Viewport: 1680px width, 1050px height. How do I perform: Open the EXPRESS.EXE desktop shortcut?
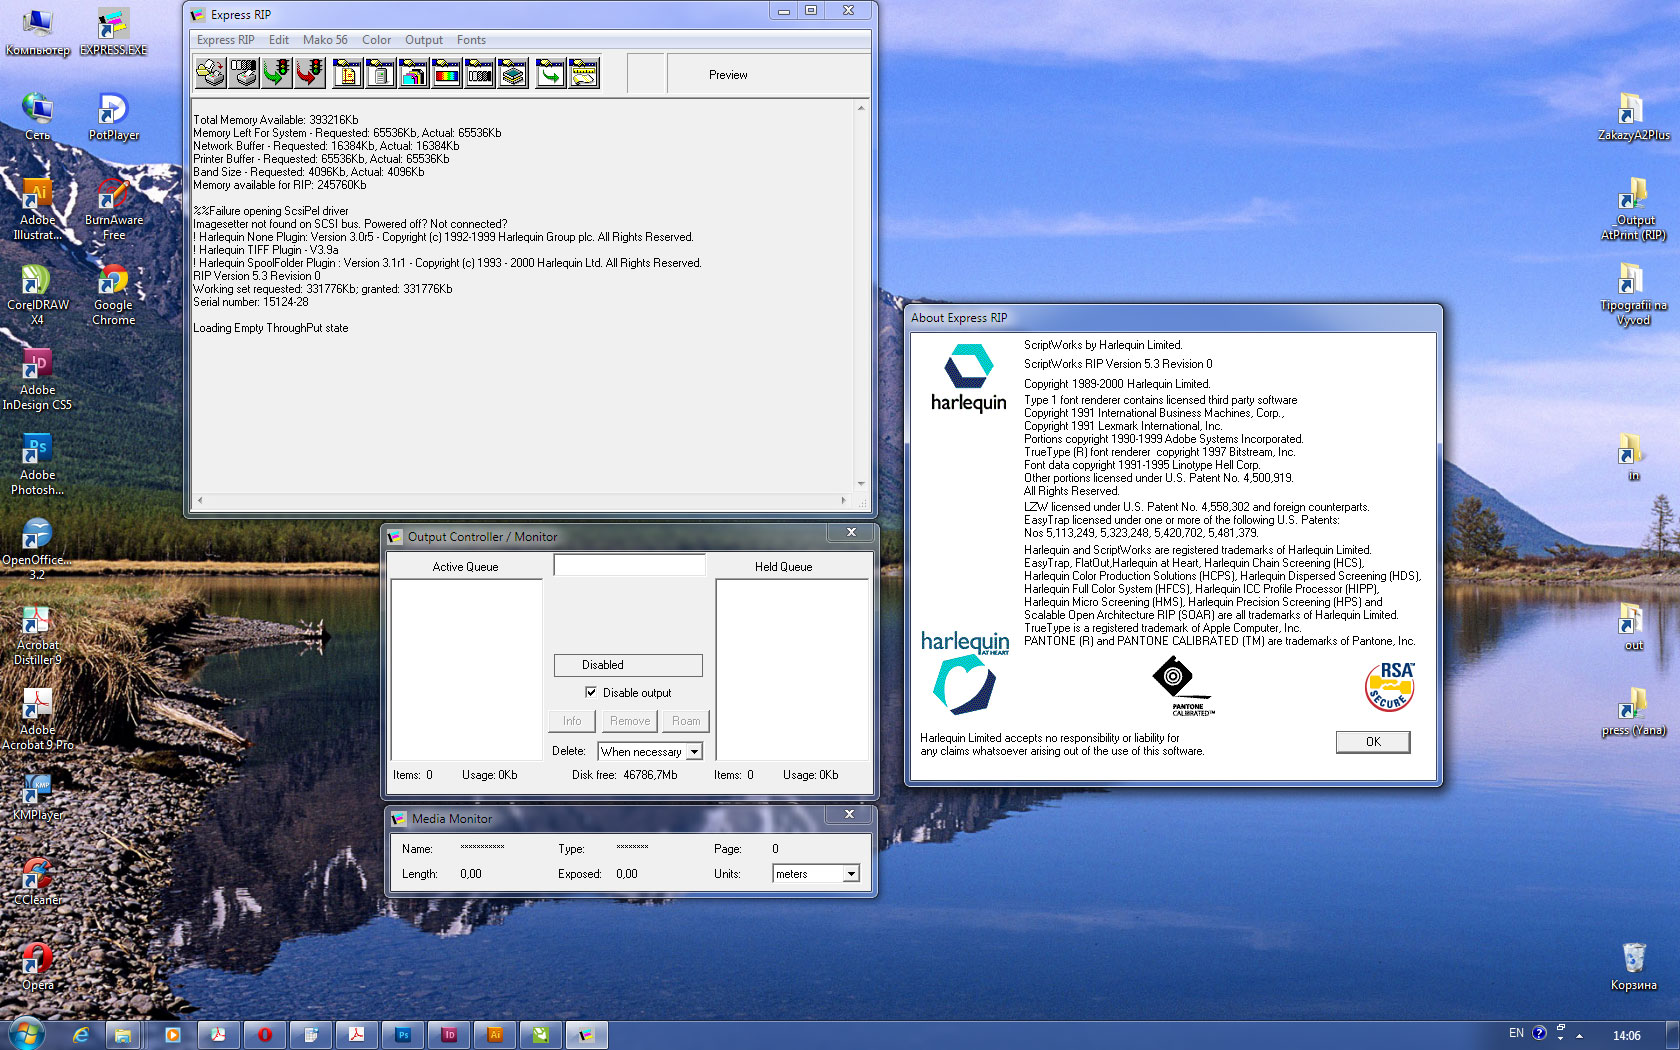pyautogui.click(x=113, y=32)
